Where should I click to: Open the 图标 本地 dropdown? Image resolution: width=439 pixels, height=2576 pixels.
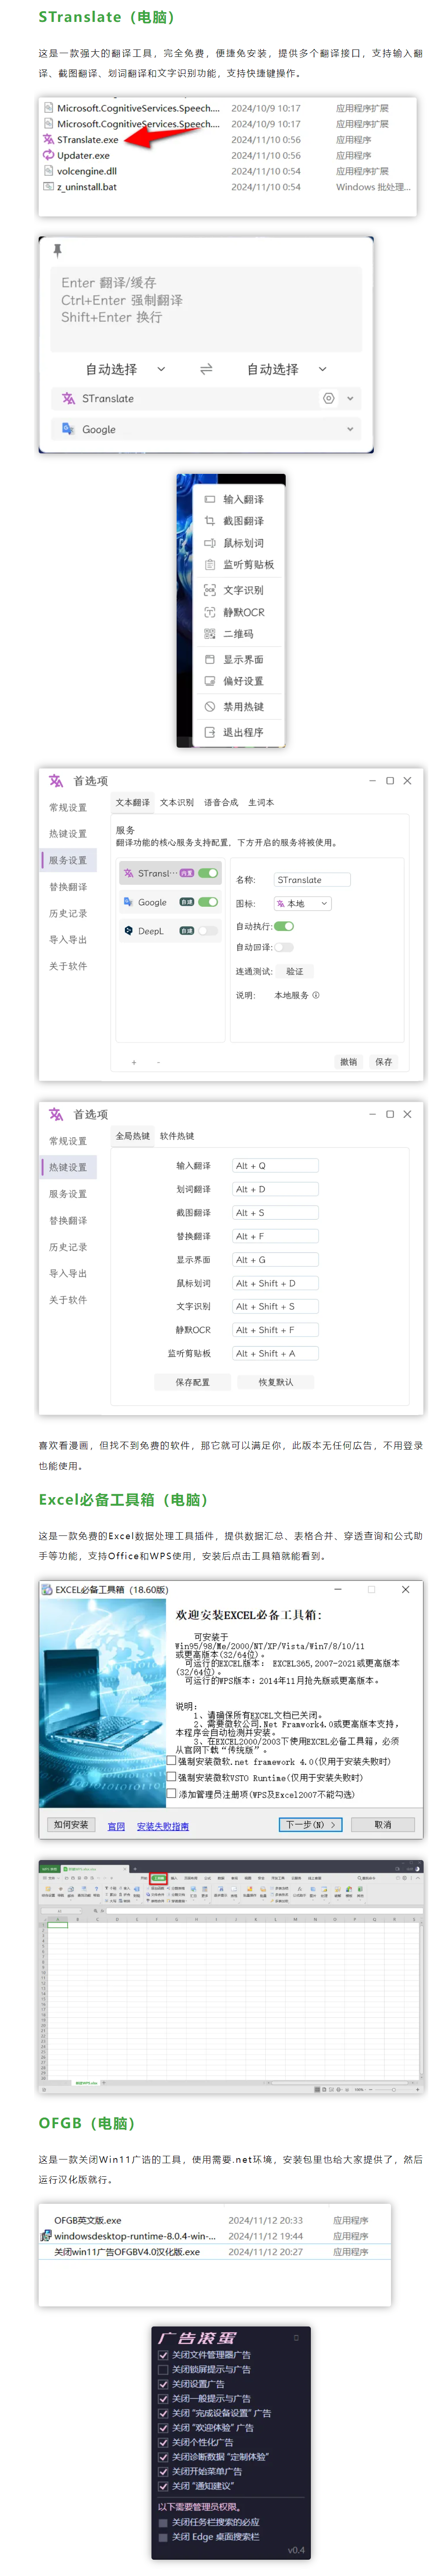302,903
